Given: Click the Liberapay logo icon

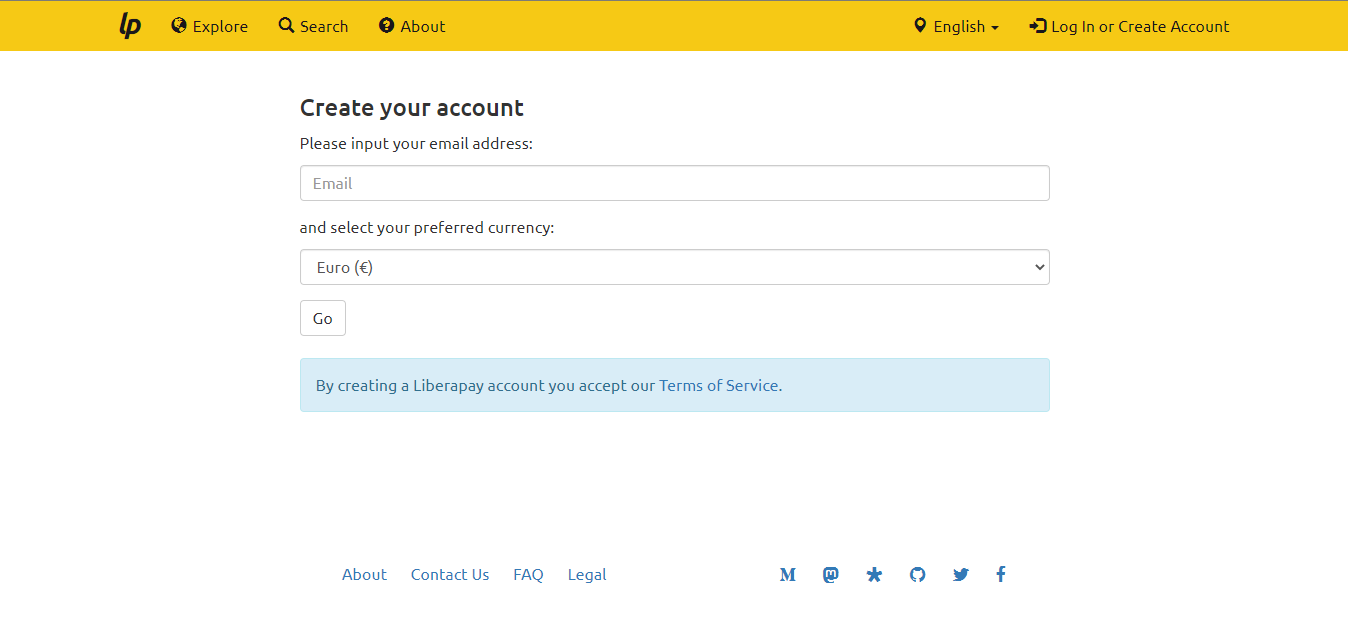Looking at the screenshot, I should click(130, 26).
